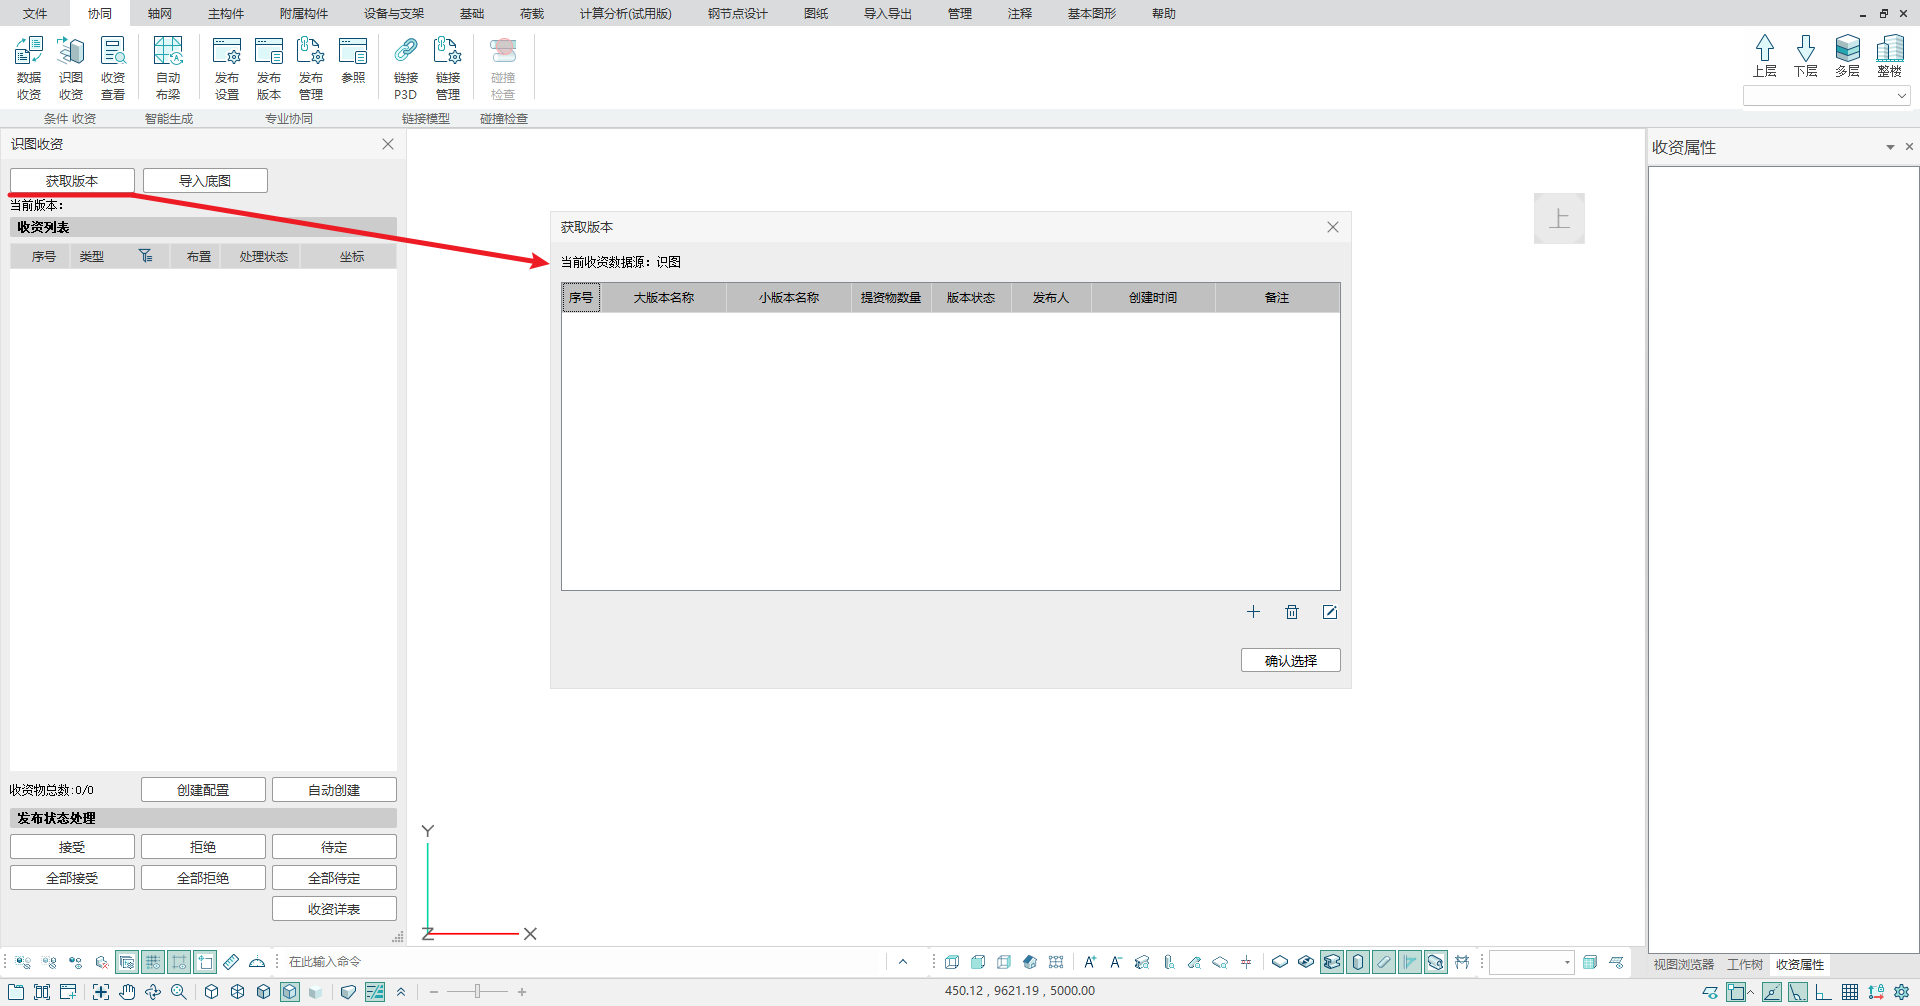Go to lower floor with 下层
The height and width of the screenshot is (1006, 1920).
coord(1806,56)
